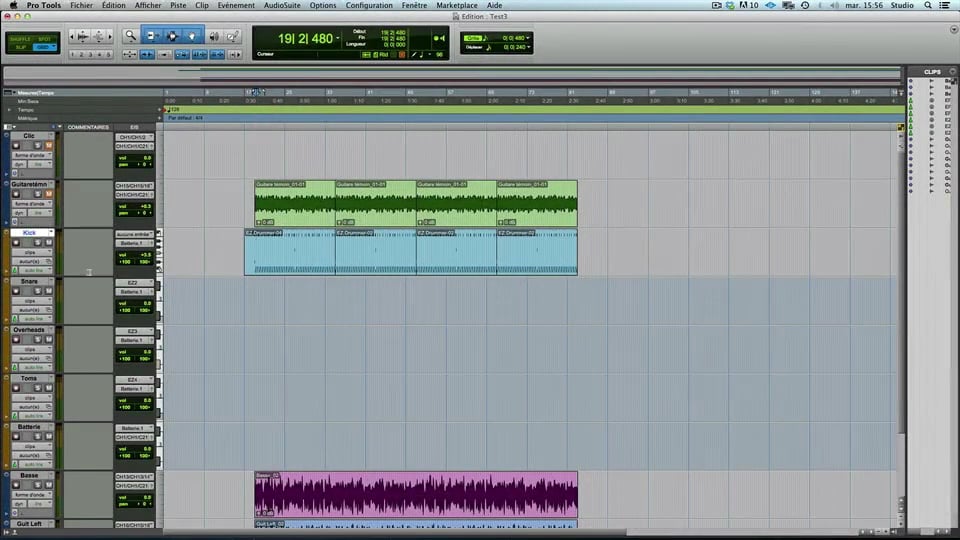Click the CLIPS list header
Viewport: 960px width, 540px height.
(932, 72)
